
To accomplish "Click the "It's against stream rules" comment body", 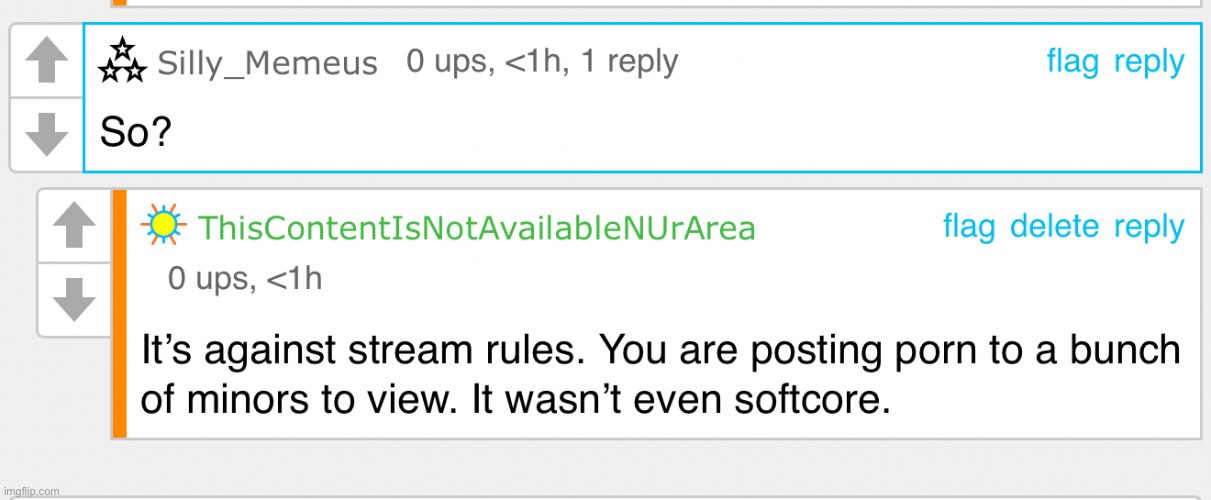I will point(660,375).
